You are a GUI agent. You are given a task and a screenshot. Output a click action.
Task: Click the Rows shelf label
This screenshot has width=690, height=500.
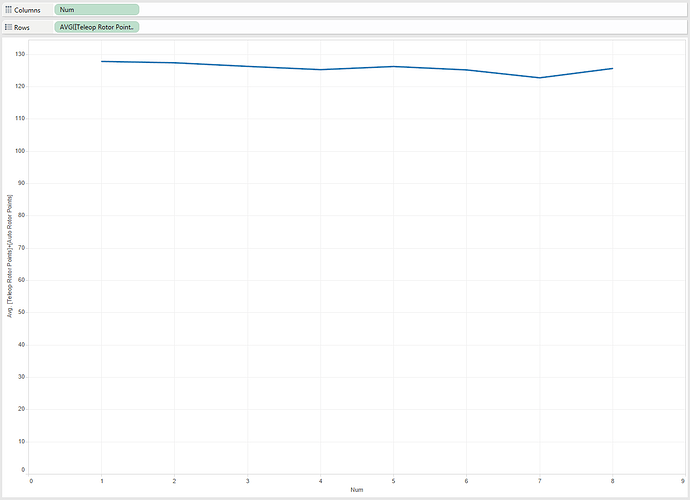(x=22, y=27)
